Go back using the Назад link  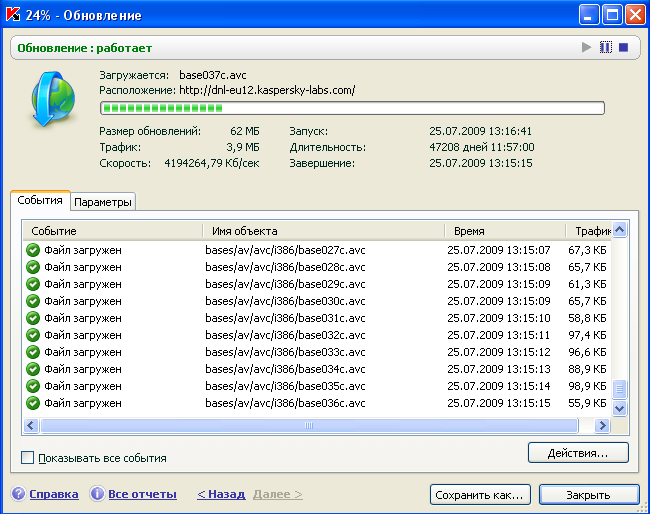(221, 494)
